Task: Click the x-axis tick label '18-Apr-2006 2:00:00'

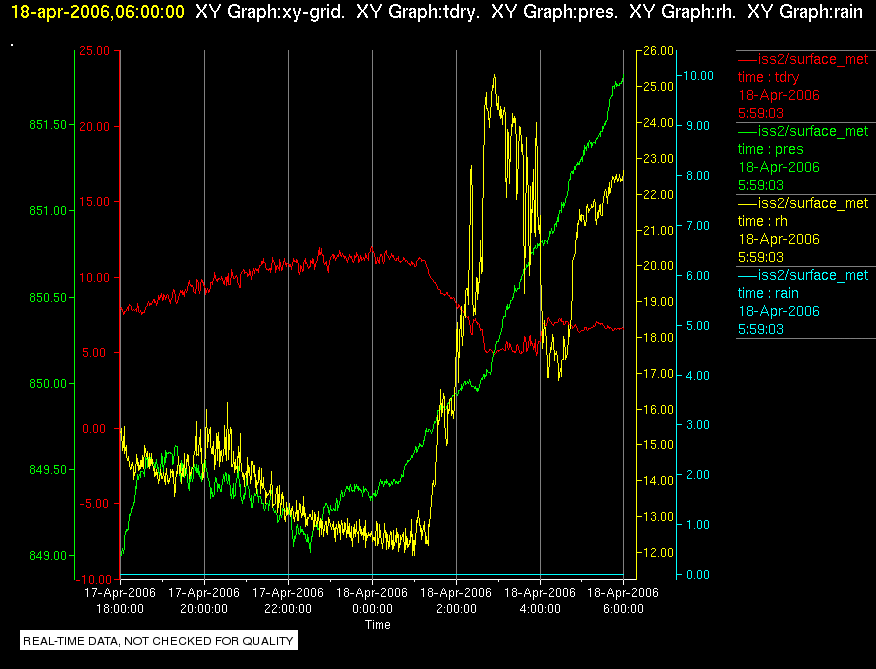Action: point(456,600)
